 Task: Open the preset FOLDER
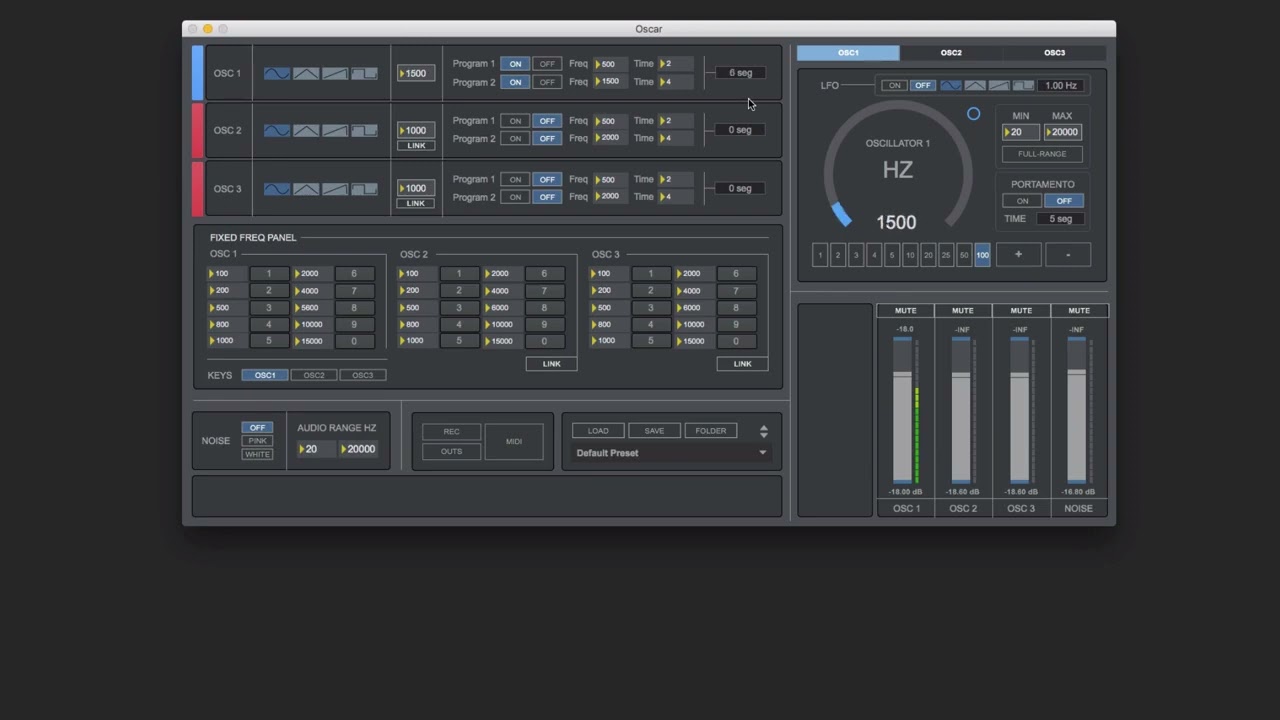click(711, 431)
